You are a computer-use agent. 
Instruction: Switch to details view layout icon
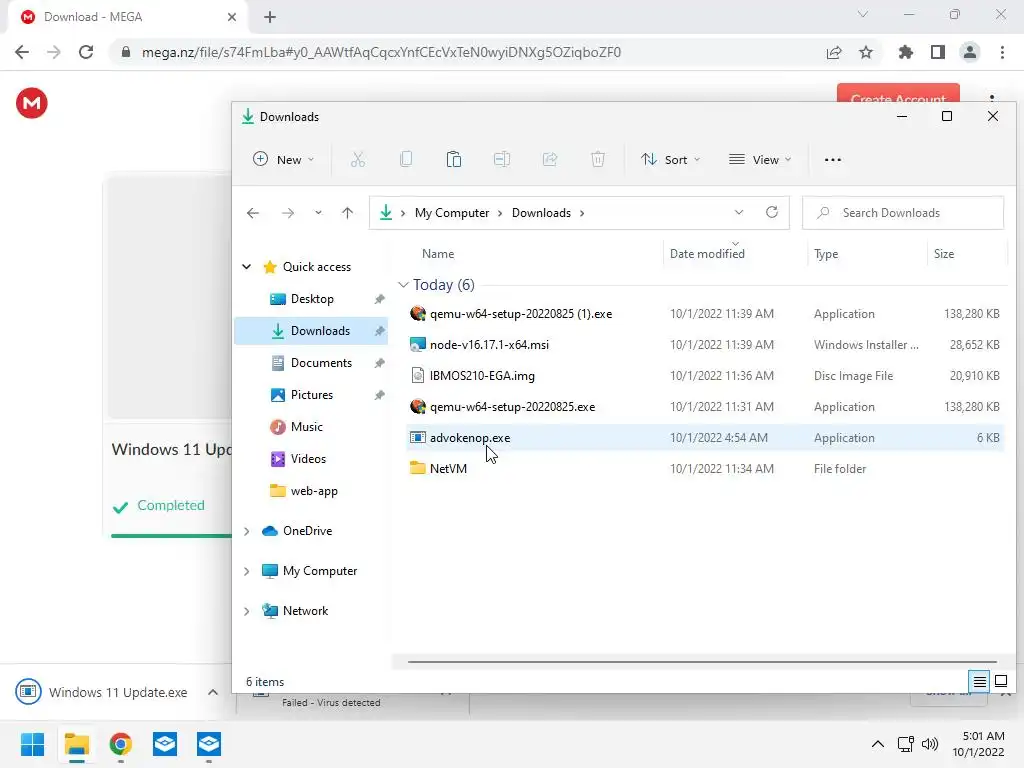click(x=980, y=682)
